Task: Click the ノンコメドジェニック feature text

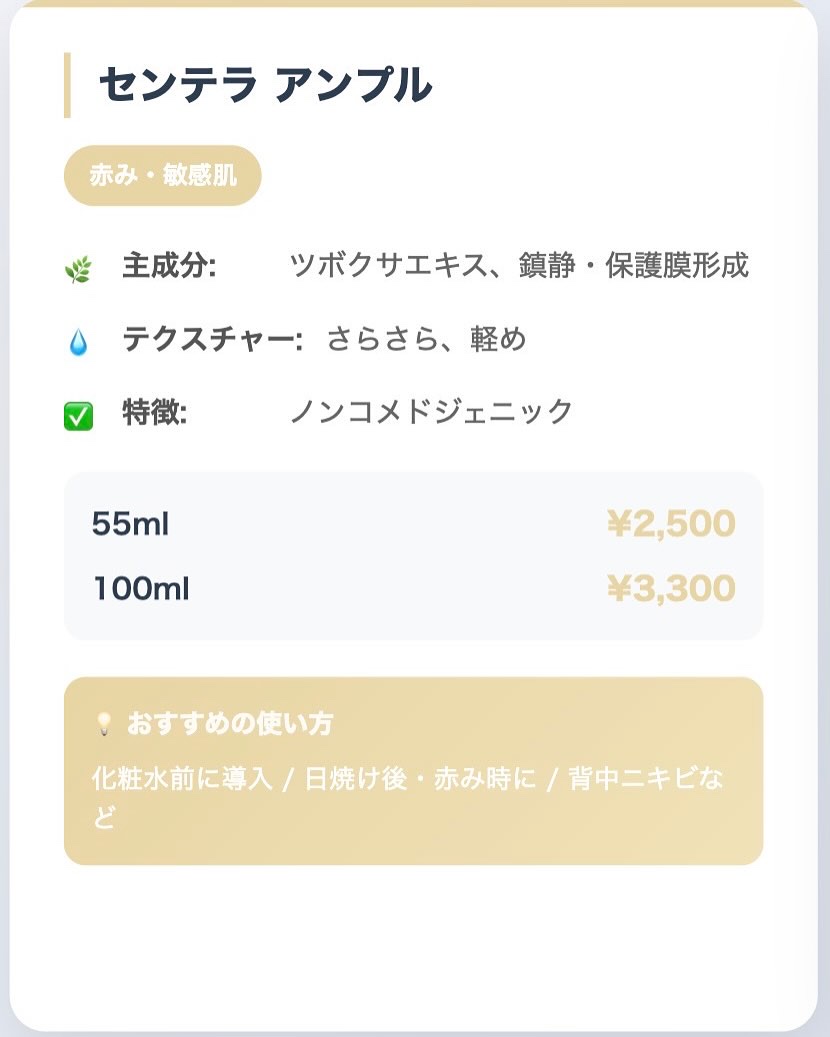Action: coord(431,412)
